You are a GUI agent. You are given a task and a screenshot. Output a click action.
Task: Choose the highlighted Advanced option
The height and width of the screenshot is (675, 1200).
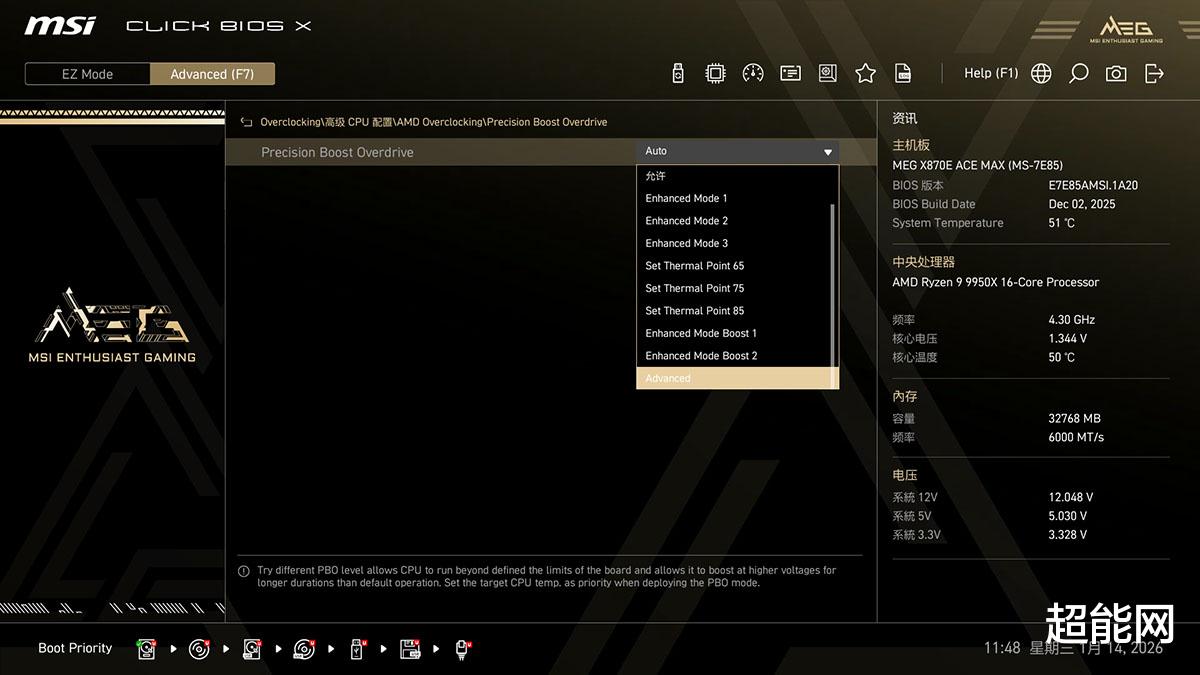pyautogui.click(x=737, y=378)
